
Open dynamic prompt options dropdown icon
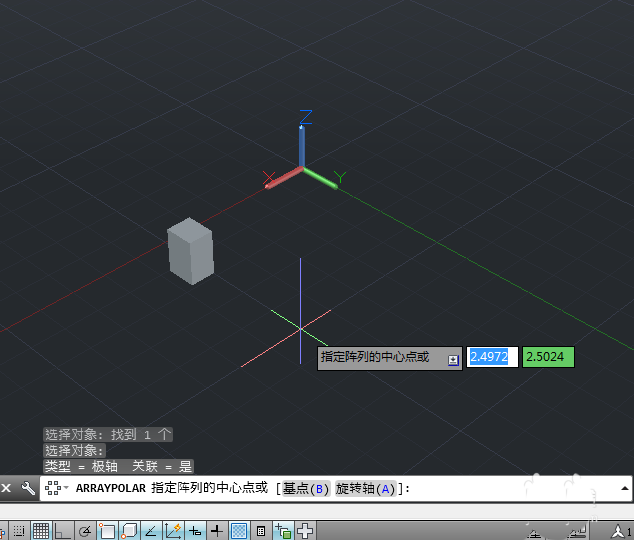click(453, 360)
